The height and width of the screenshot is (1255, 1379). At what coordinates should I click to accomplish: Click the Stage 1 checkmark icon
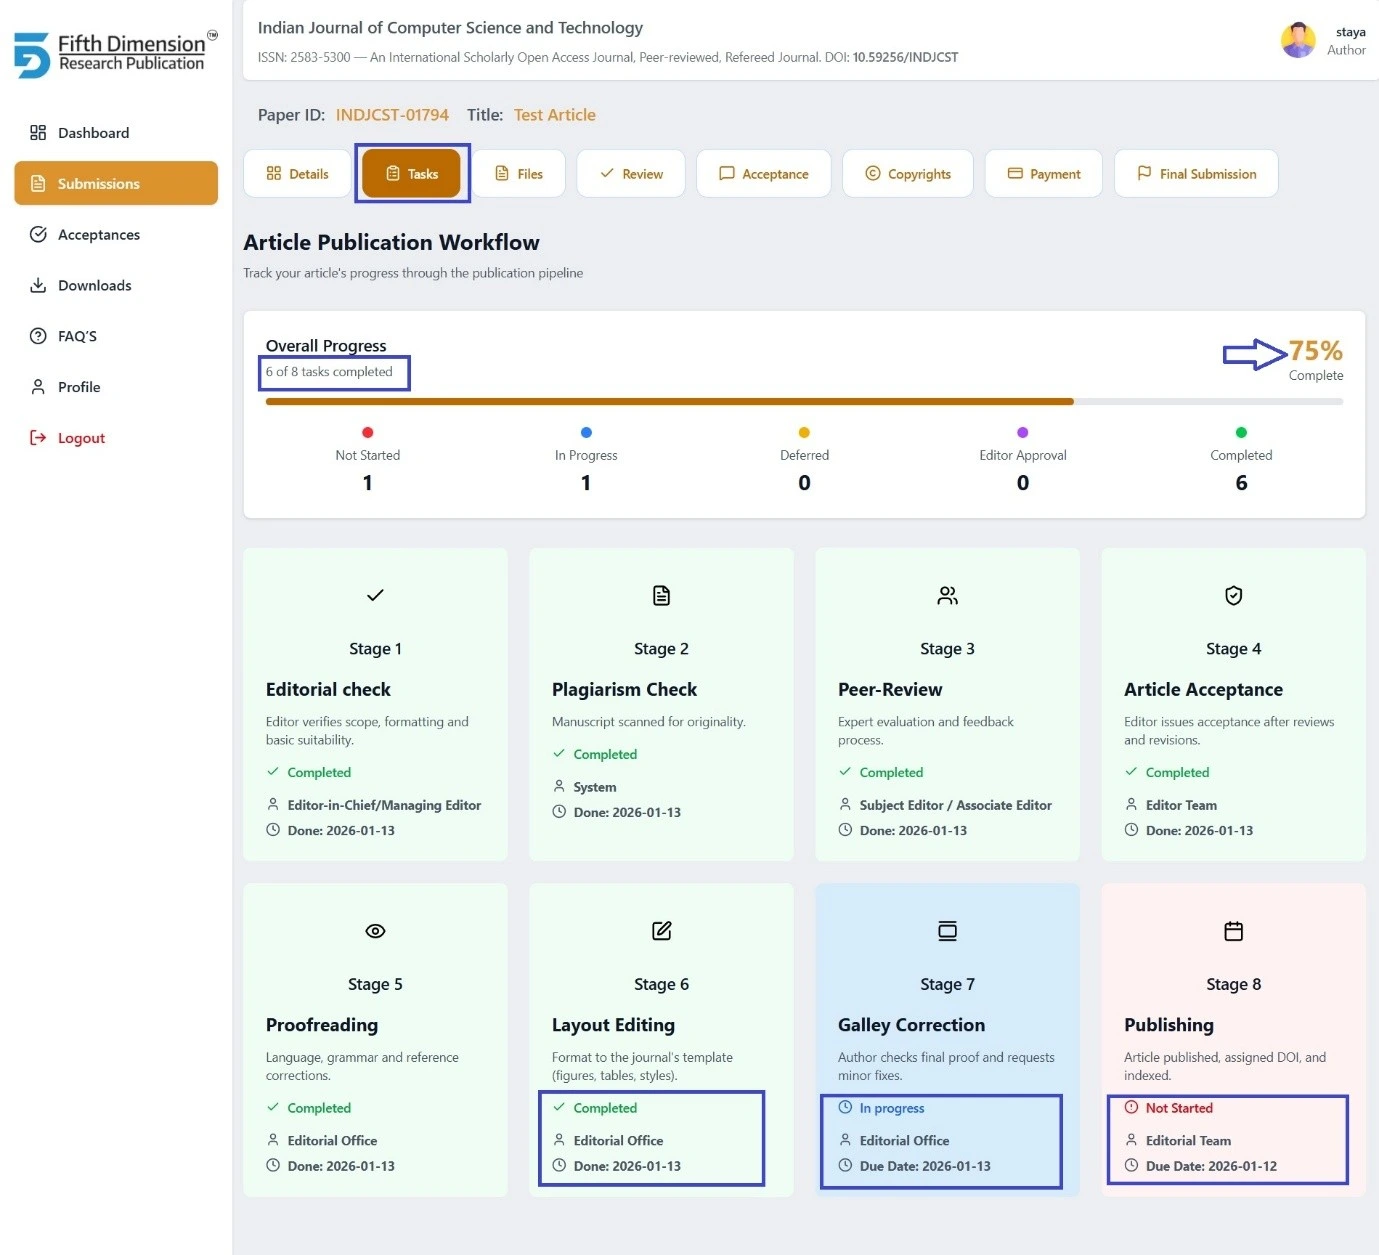pyautogui.click(x=375, y=595)
